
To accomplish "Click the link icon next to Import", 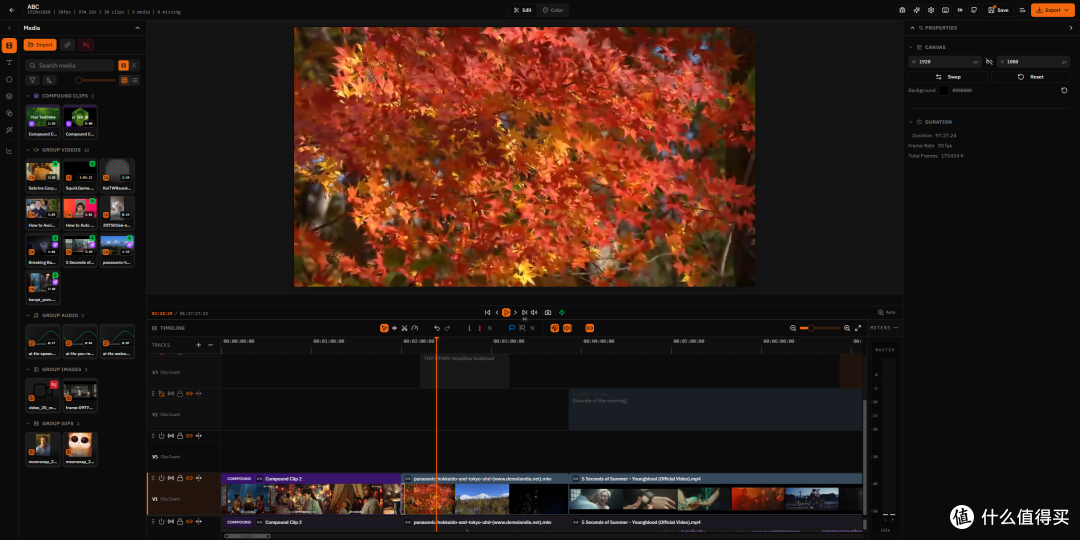I will (67, 45).
